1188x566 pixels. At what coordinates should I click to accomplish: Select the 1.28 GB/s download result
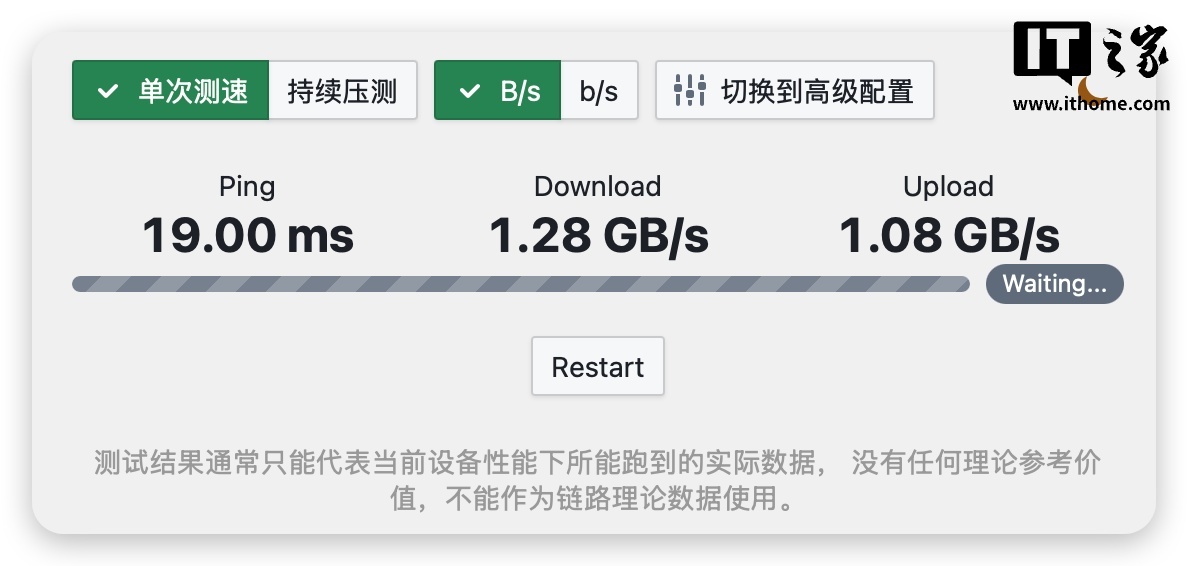tap(598, 236)
